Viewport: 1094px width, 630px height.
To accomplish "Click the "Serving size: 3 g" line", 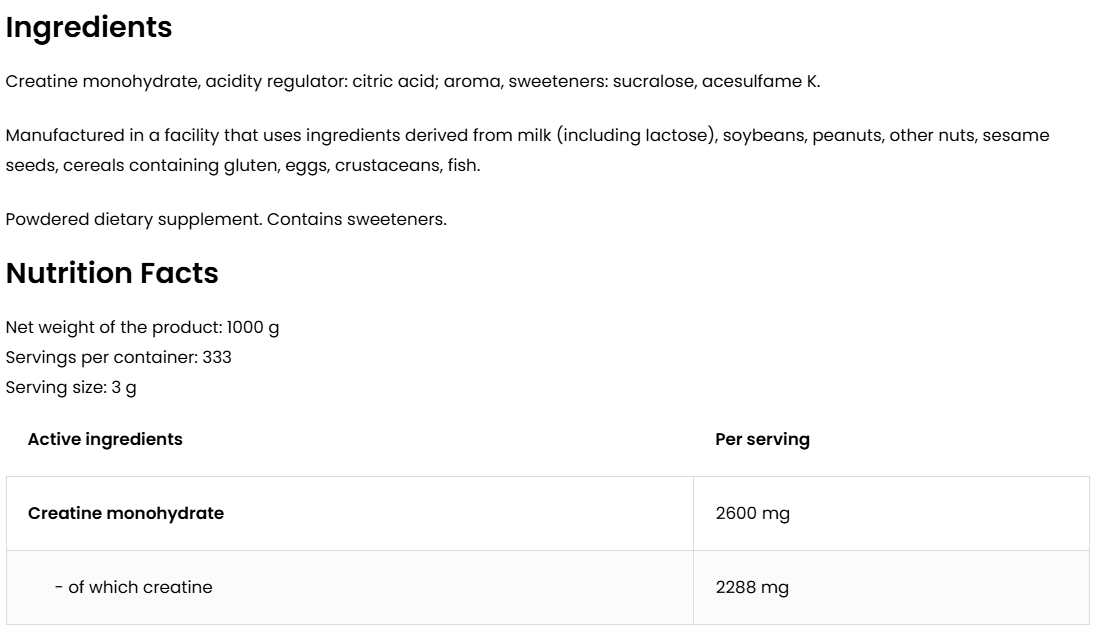I will tap(71, 387).
